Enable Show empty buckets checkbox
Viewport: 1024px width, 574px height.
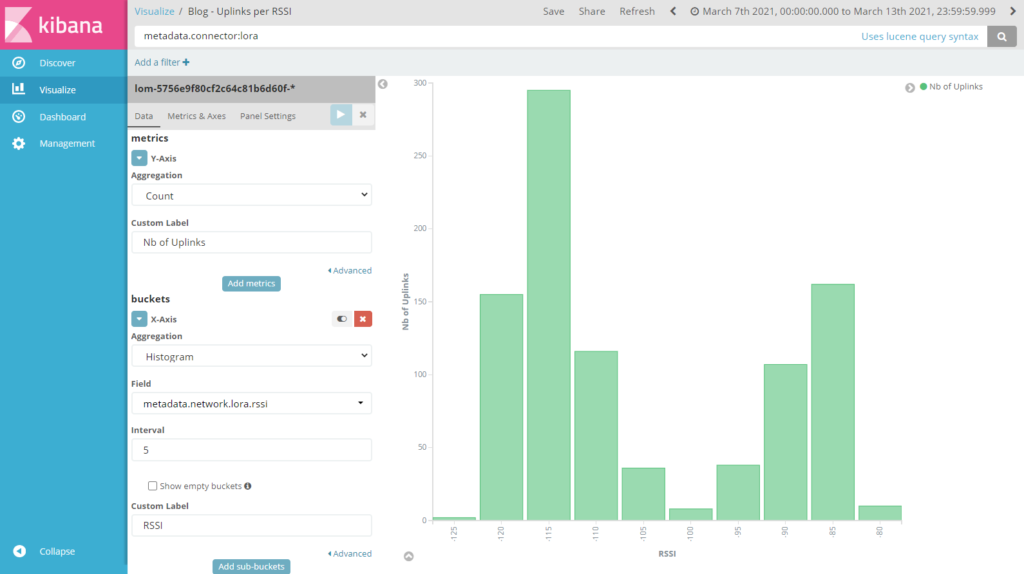[152, 486]
